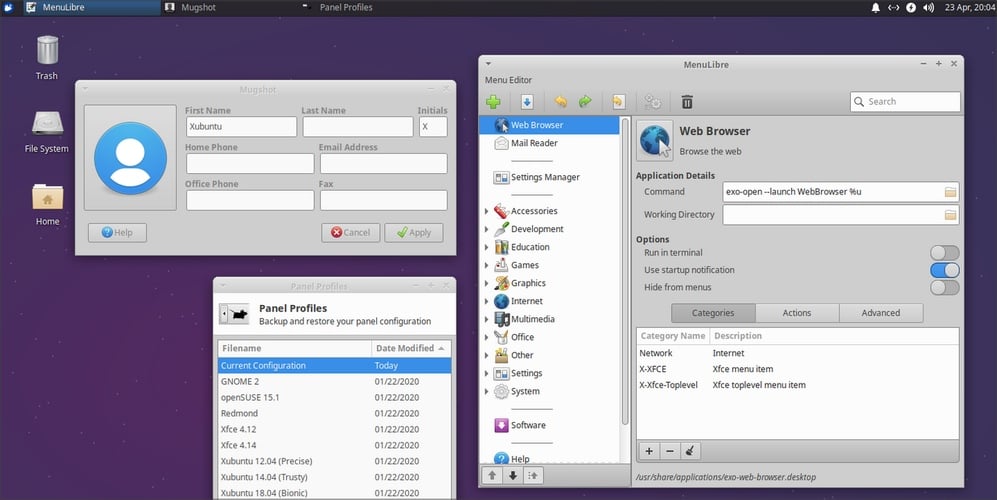Expand the System category
The width and height of the screenshot is (997, 500).
tap(487, 391)
